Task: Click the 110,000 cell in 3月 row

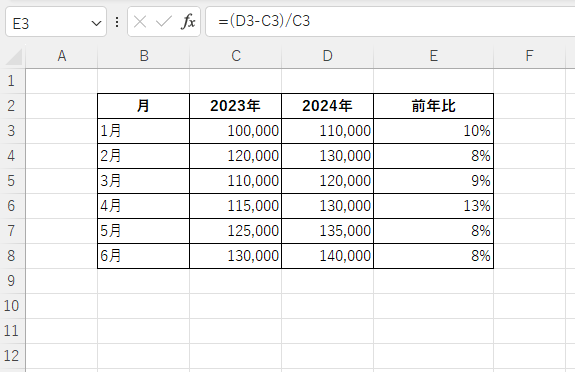Action: click(x=235, y=181)
